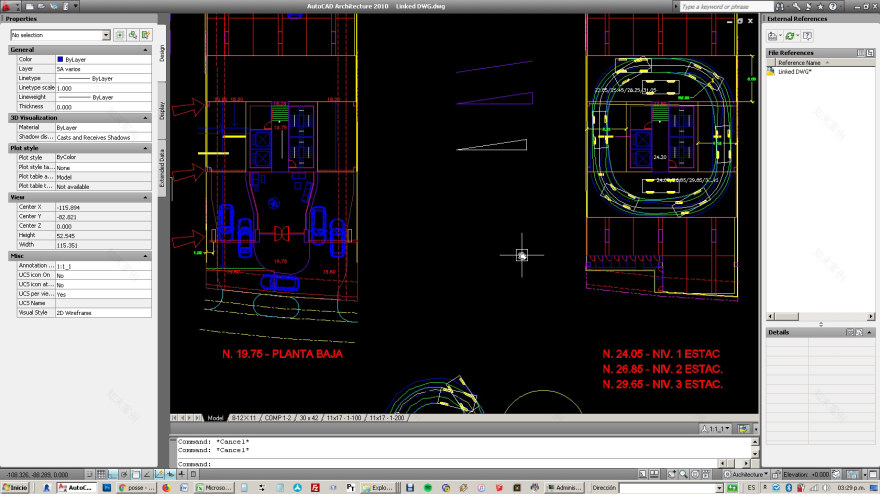This screenshot has height=494, width=880.
Task: Toggle the PICKADD value button in Properties
Action: (119, 35)
